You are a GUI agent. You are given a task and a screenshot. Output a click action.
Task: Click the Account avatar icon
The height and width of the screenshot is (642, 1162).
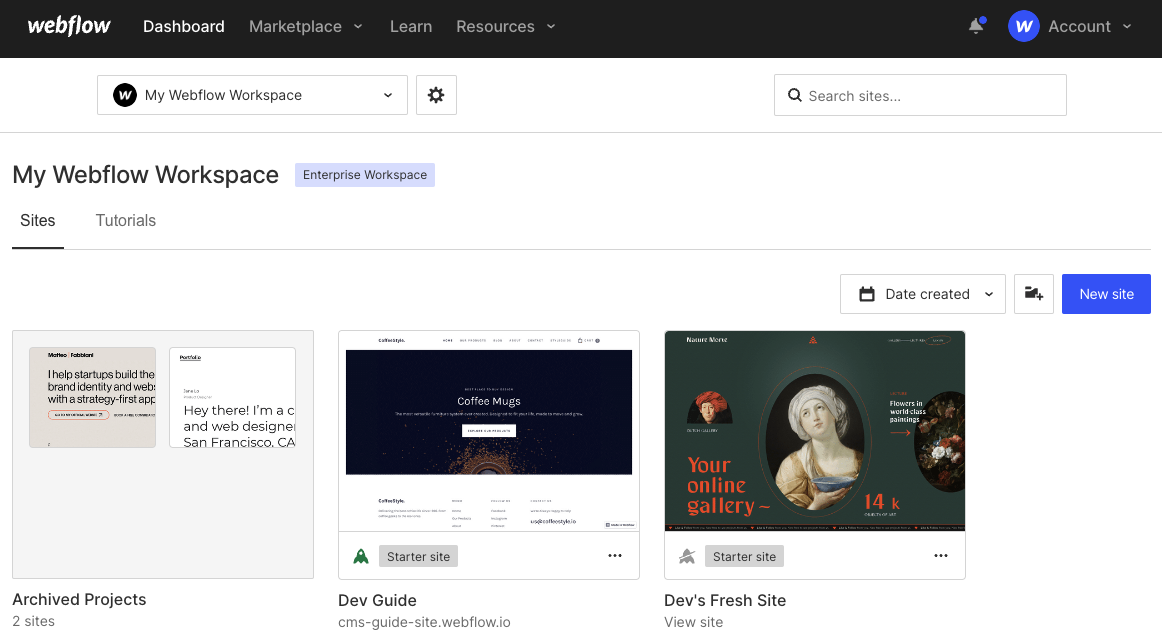click(1023, 26)
